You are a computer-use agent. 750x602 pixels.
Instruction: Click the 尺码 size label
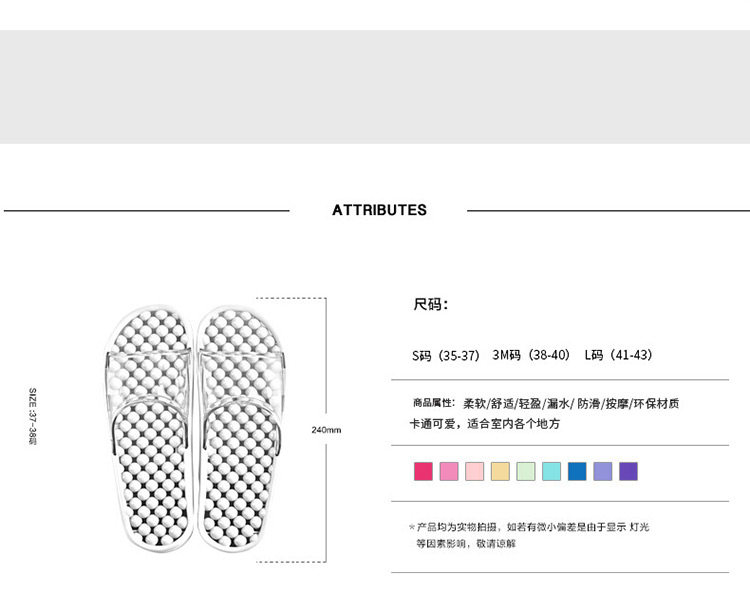(431, 304)
